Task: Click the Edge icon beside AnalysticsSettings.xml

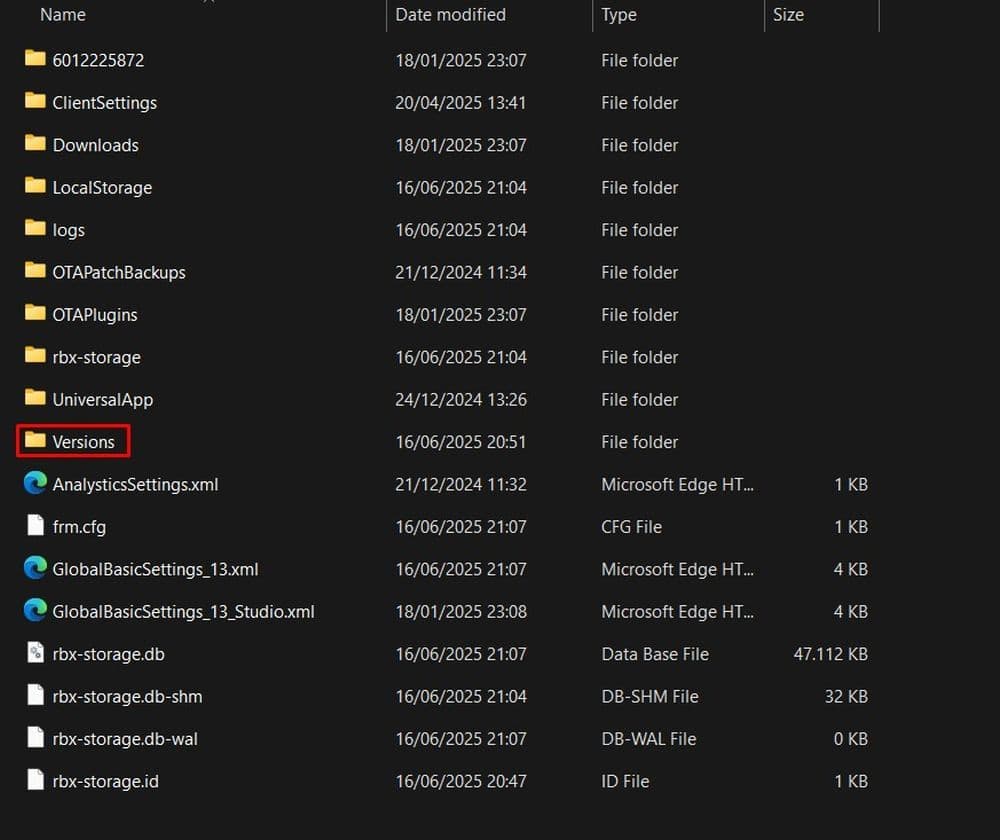Action: [35, 484]
